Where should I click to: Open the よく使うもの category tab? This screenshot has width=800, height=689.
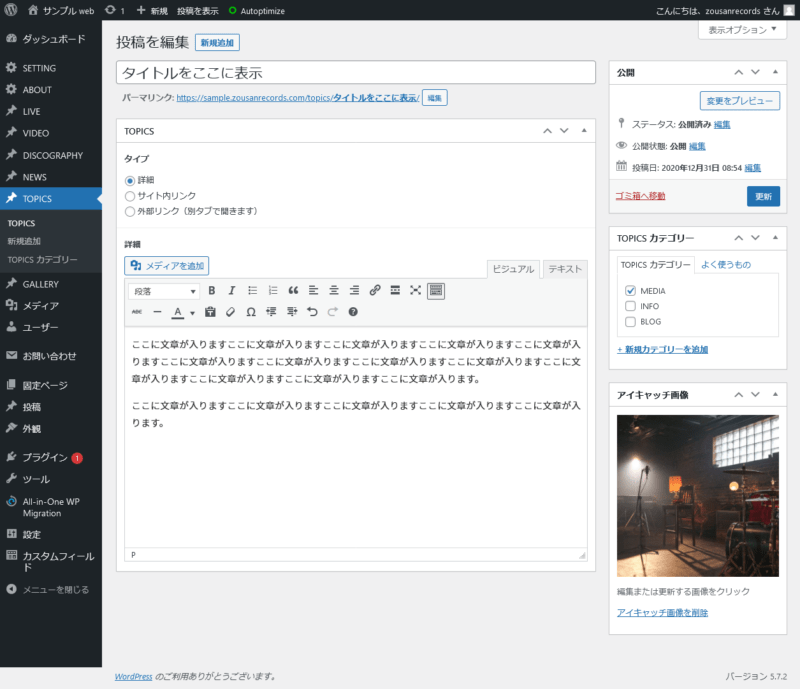[725, 264]
